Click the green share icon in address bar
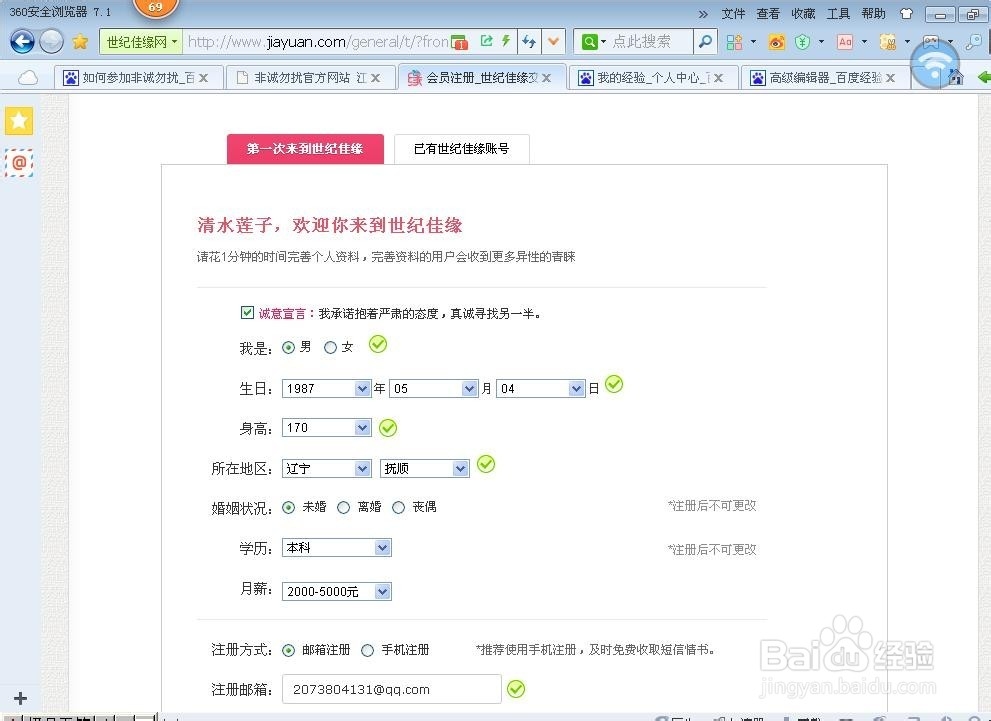The height and width of the screenshot is (721, 991). (x=486, y=41)
